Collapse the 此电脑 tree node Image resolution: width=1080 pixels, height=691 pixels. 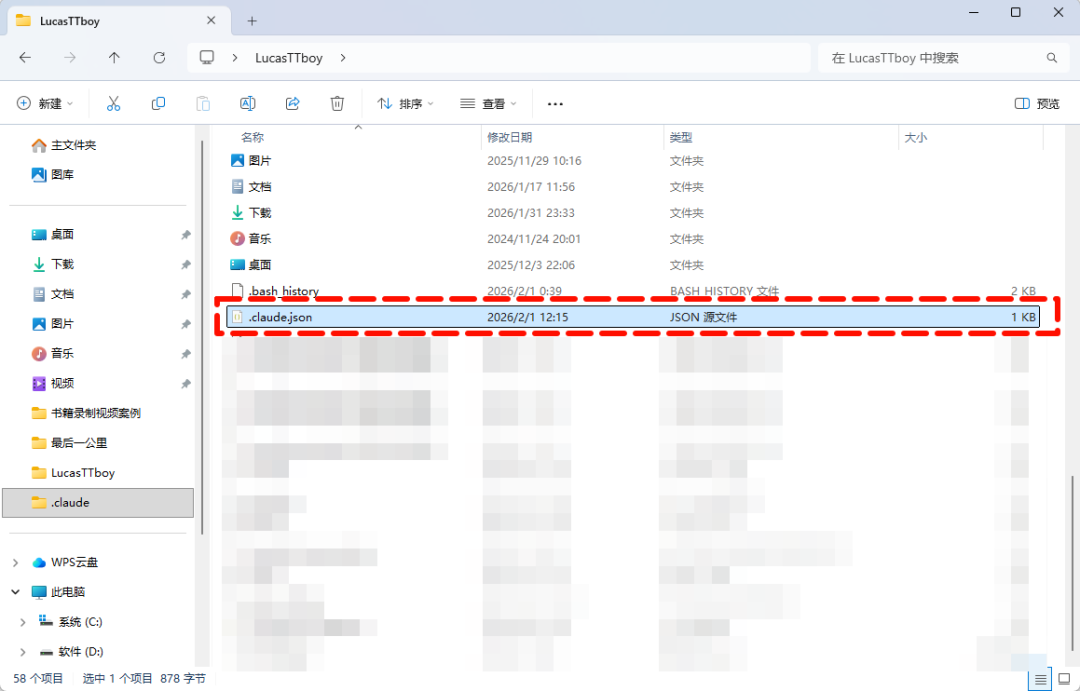point(15,592)
